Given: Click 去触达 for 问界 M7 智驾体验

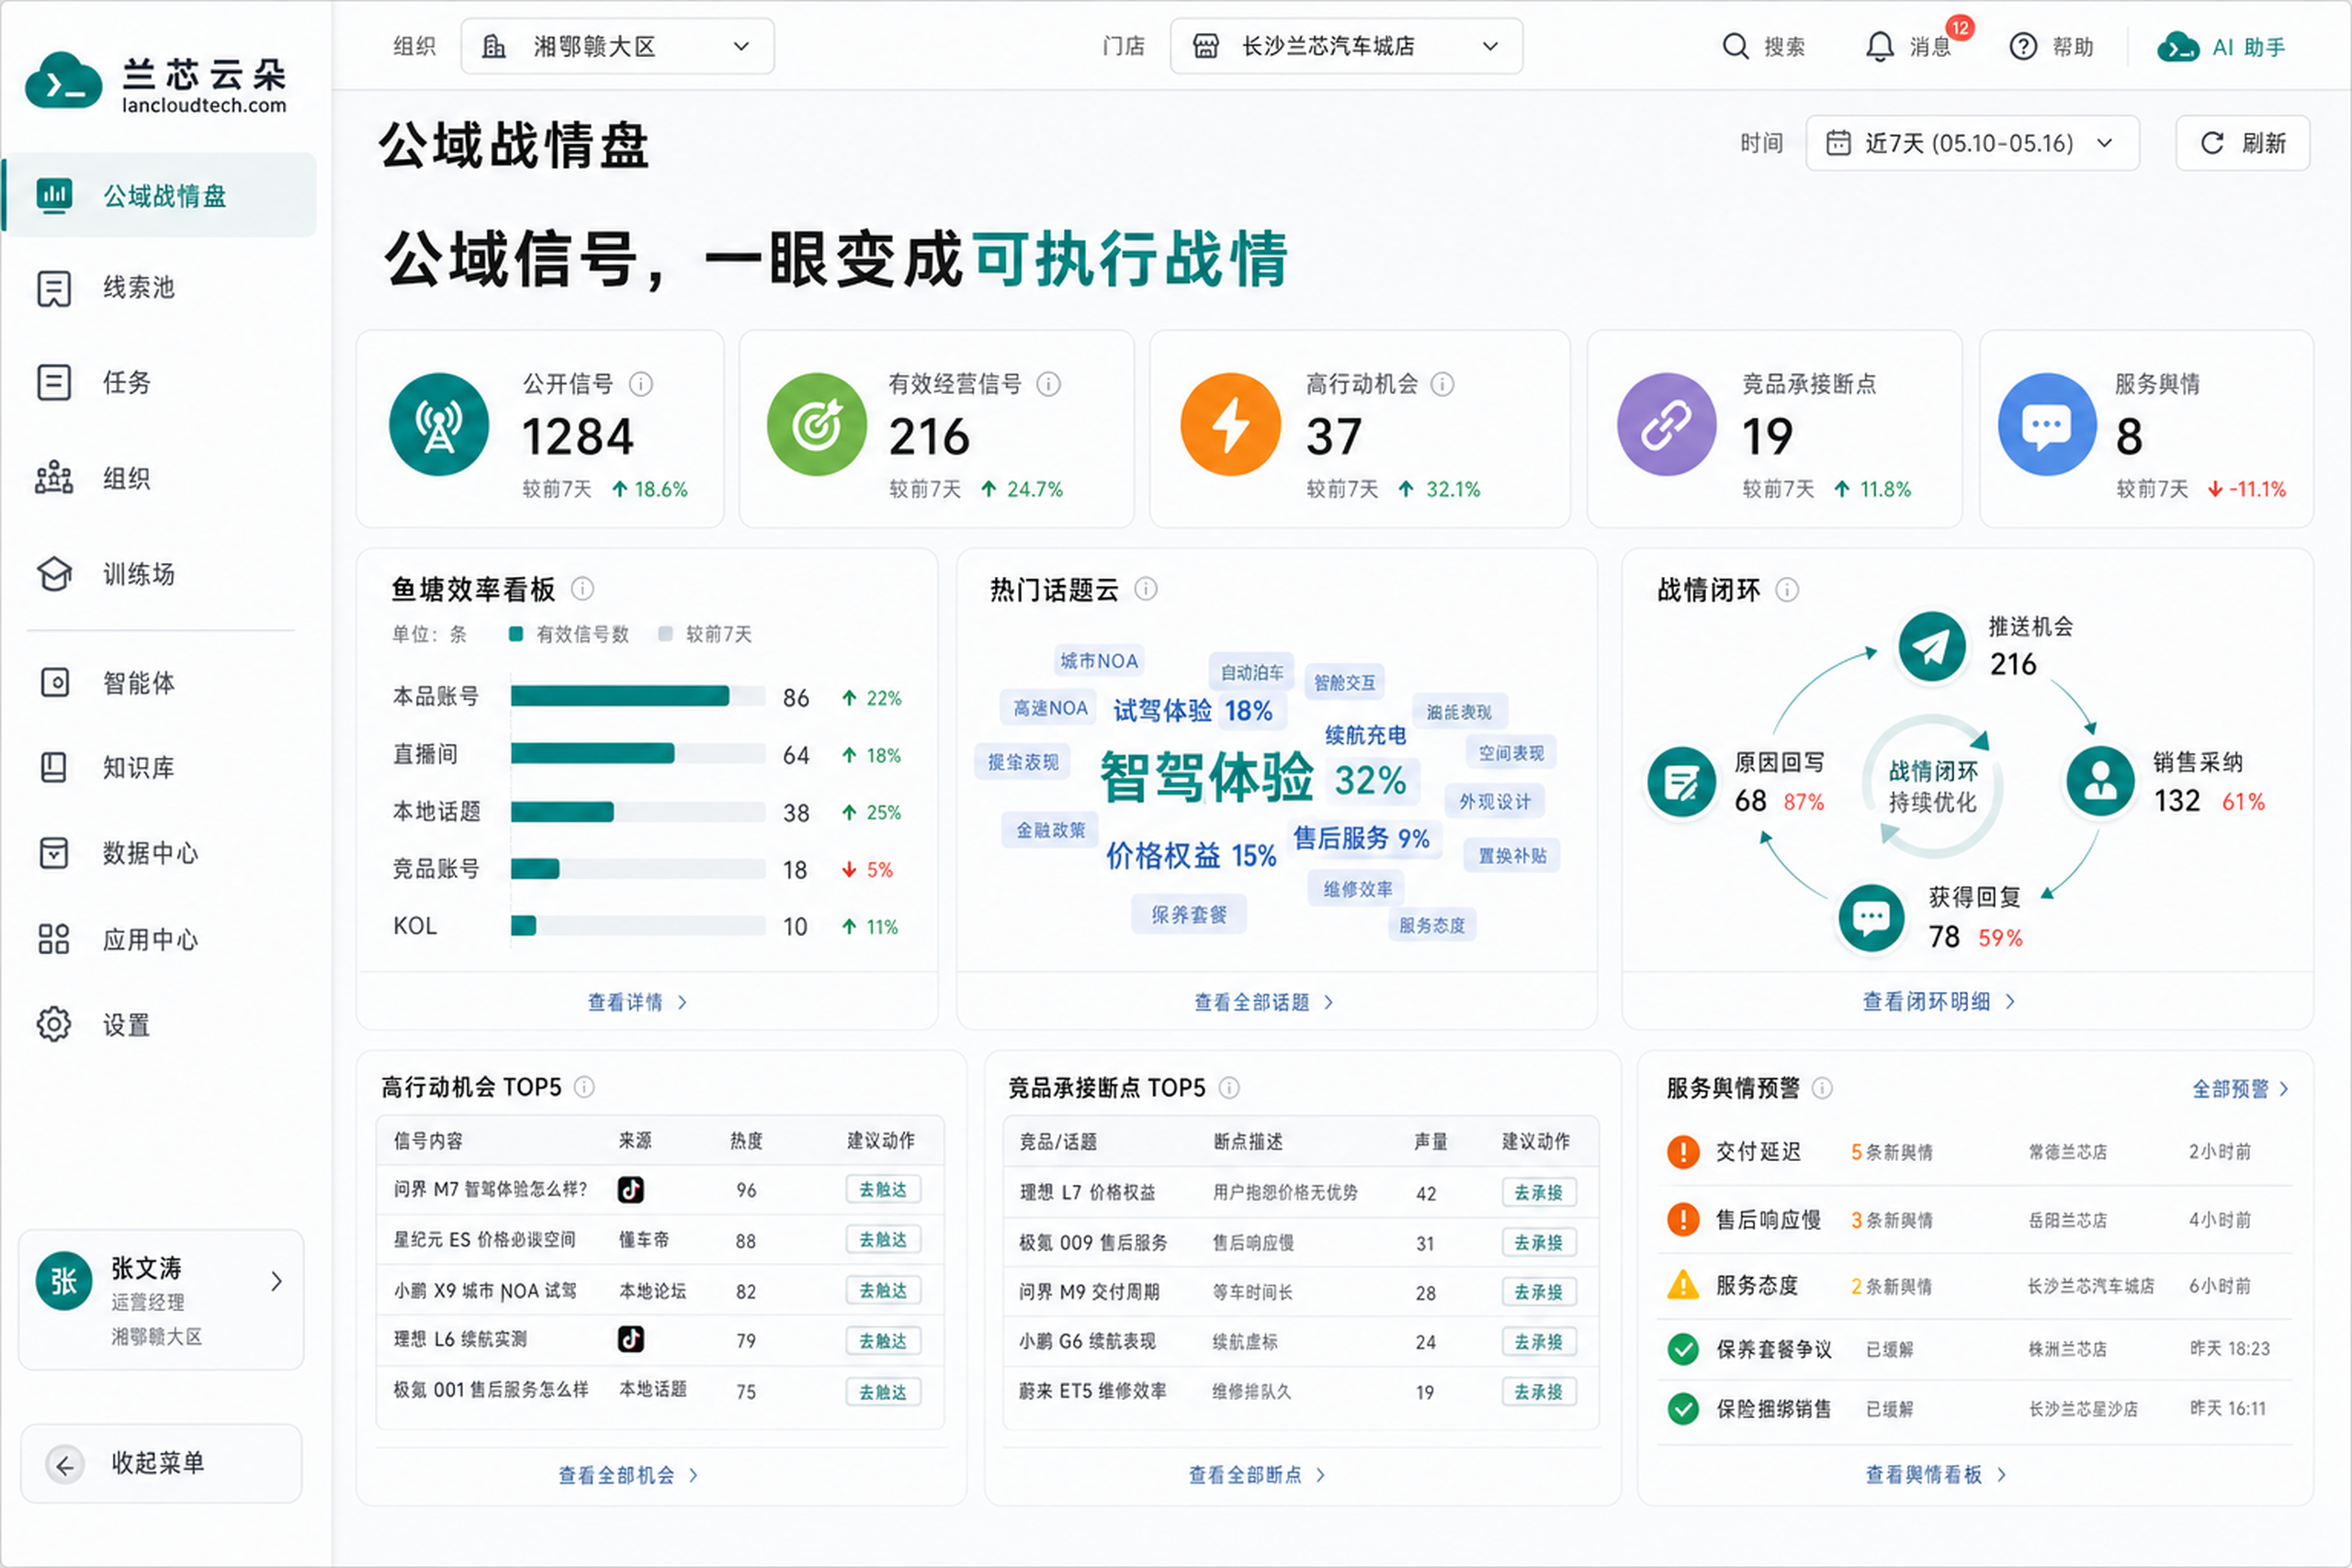Looking at the screenshot, I should [x=883, y=1190].
